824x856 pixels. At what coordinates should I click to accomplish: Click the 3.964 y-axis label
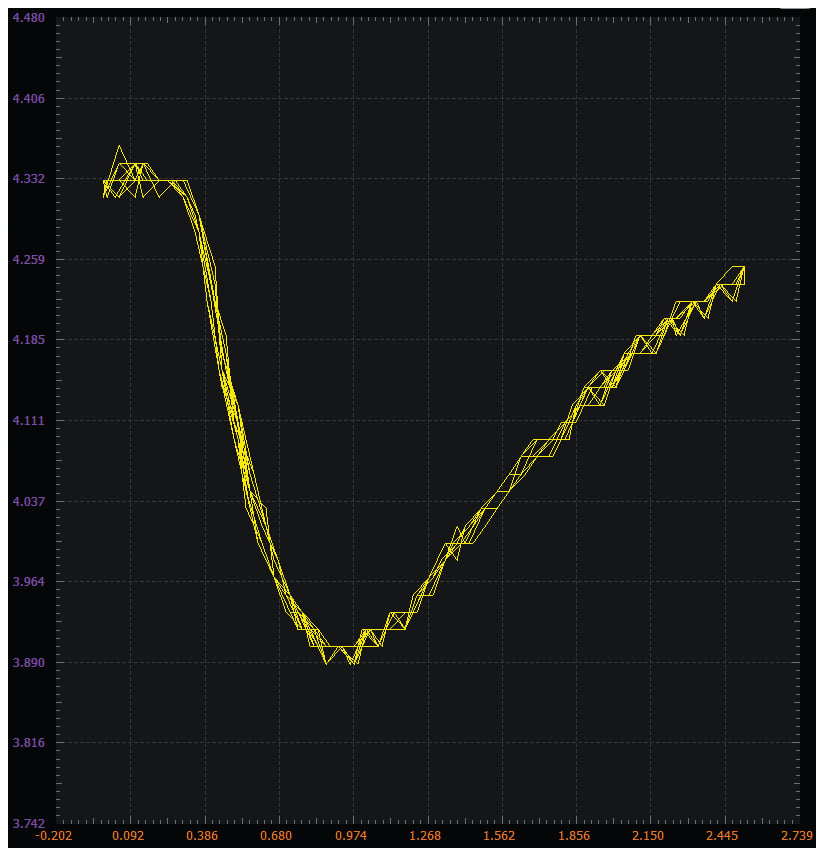click(29, 581)
